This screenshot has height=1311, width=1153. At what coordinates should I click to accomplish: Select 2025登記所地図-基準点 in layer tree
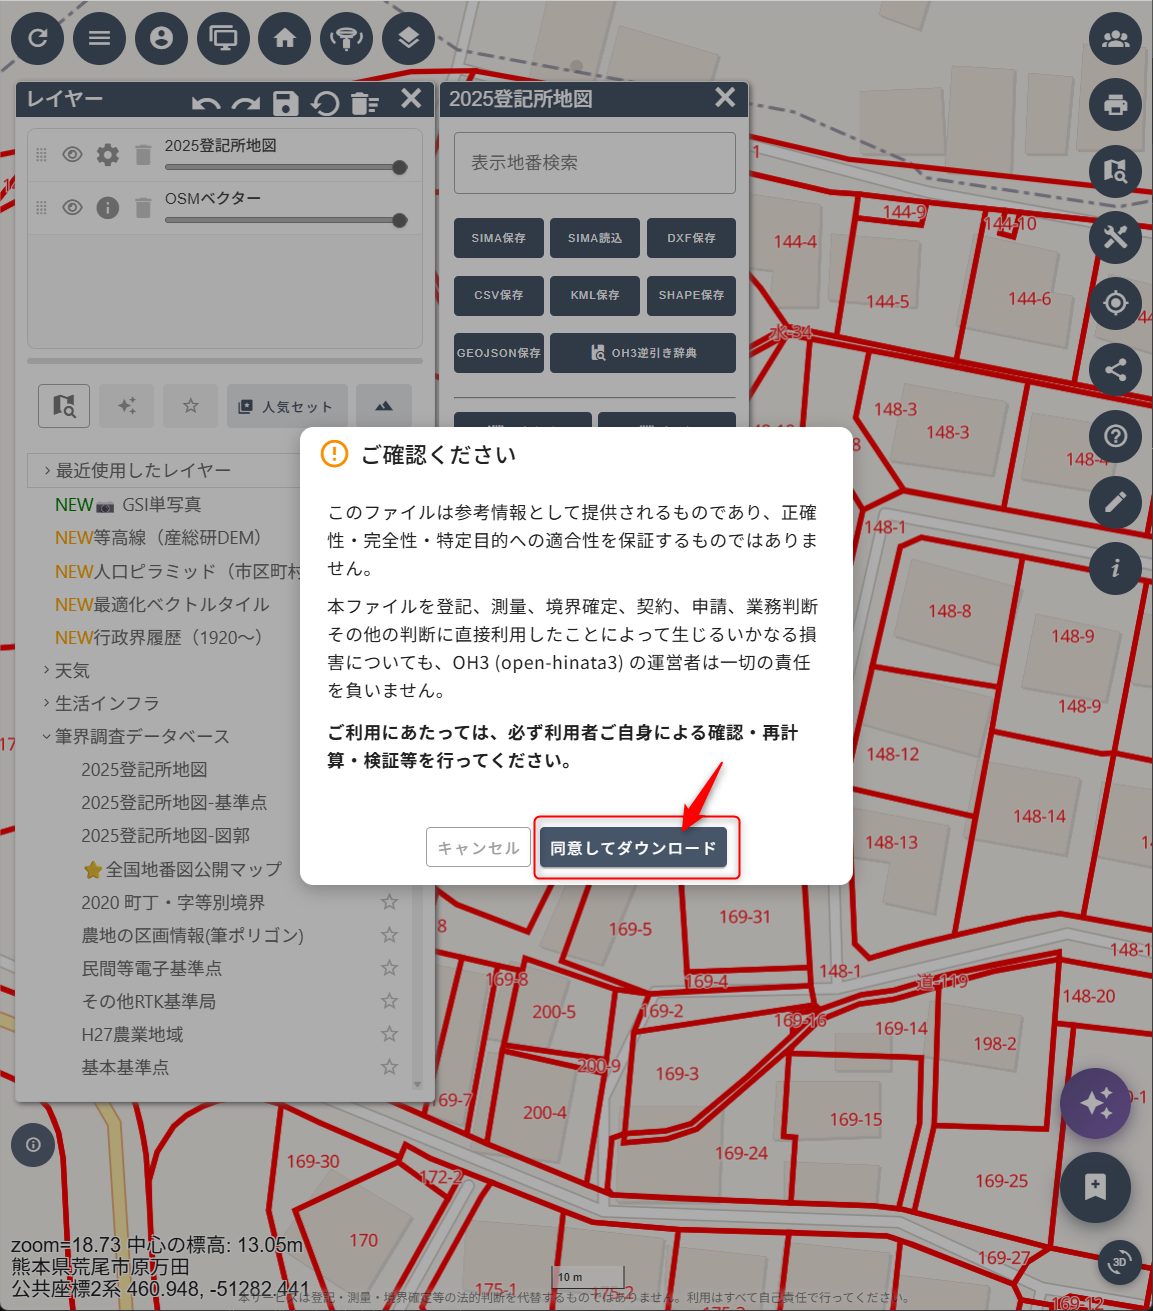(x=174, y=802)
